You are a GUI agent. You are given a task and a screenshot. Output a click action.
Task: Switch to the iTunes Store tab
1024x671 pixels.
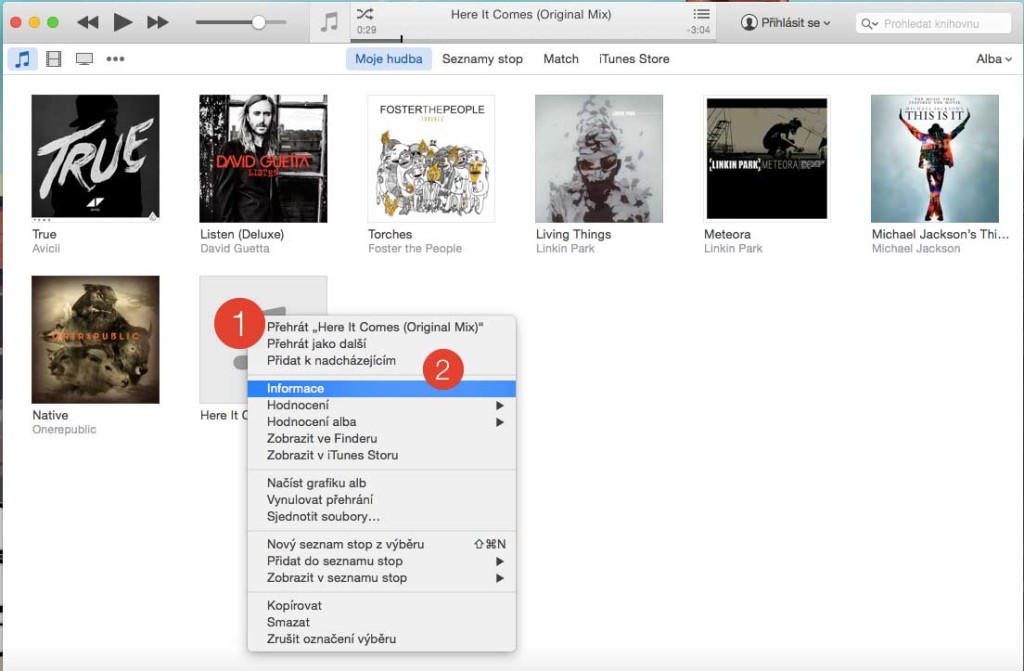pos(634,59)
